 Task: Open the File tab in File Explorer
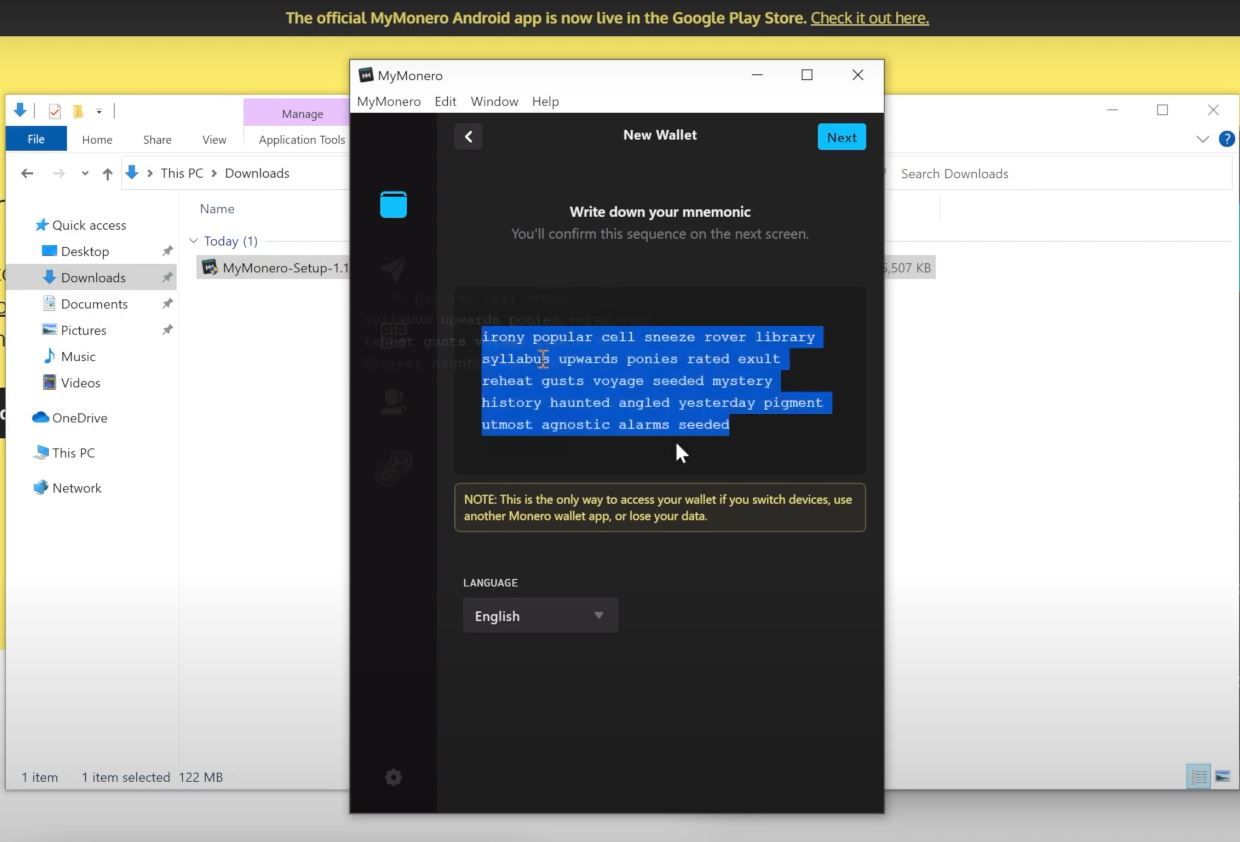pos(36,139)
